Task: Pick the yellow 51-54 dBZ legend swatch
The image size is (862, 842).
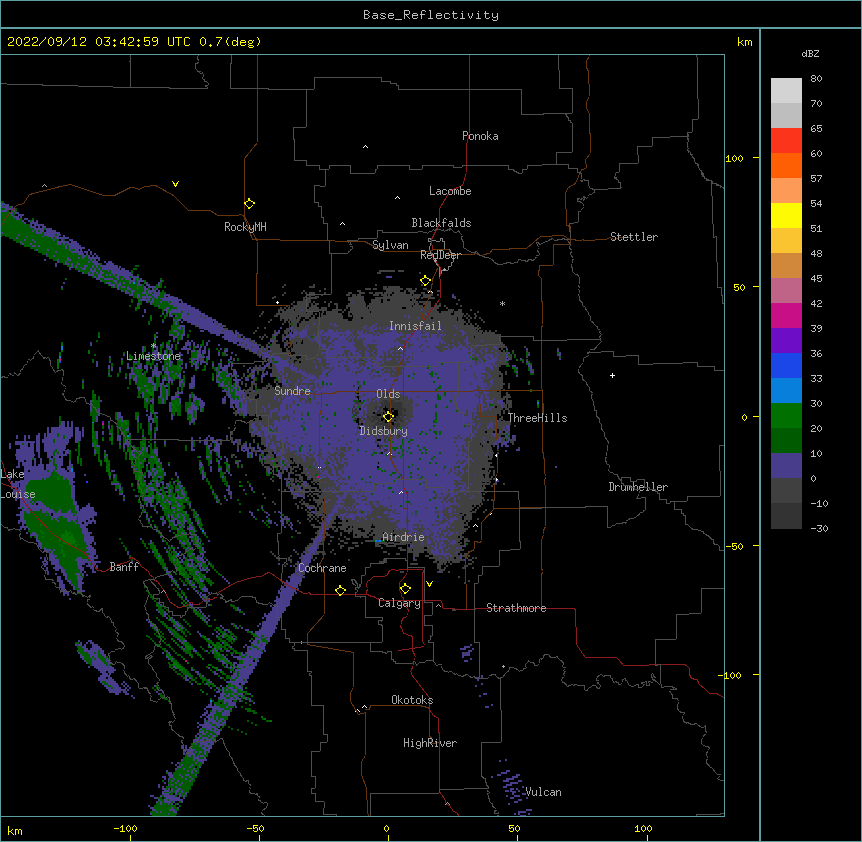Action: click(x=786, y=215)
